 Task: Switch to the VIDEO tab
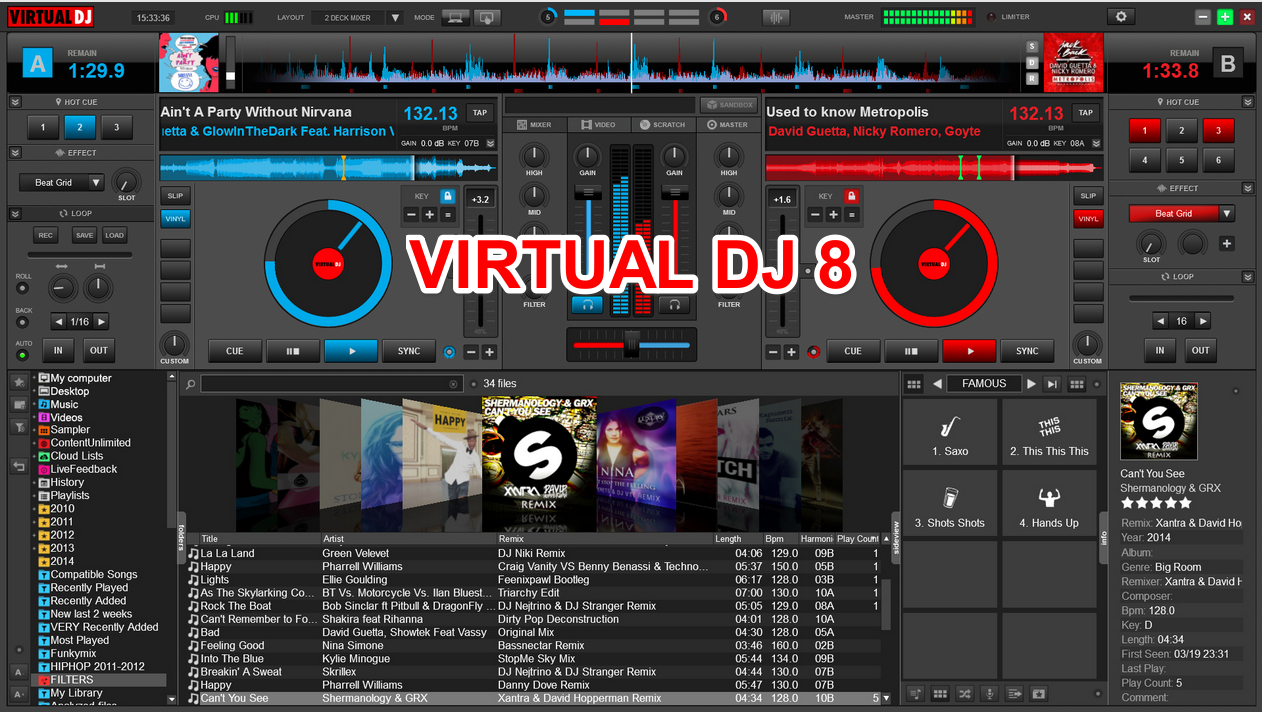[598, 125]
